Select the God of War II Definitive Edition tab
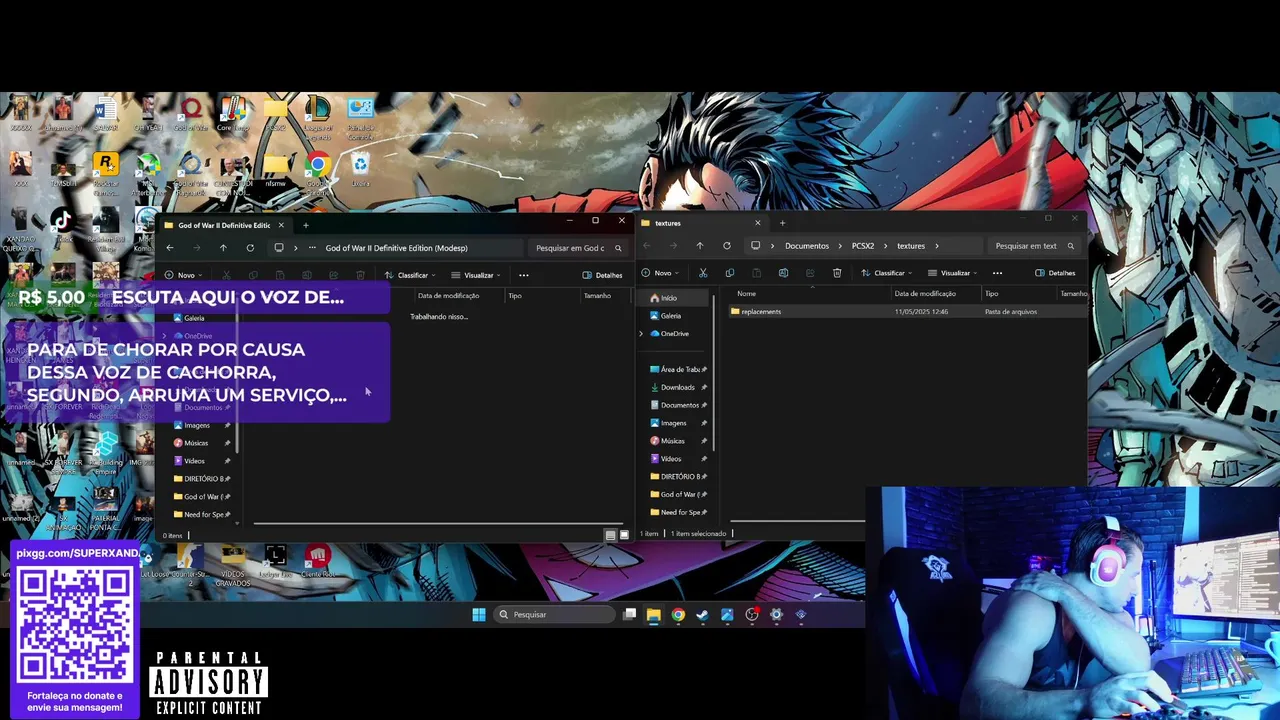The width and height of the screenshot is (1280, 720). point(224,225)
